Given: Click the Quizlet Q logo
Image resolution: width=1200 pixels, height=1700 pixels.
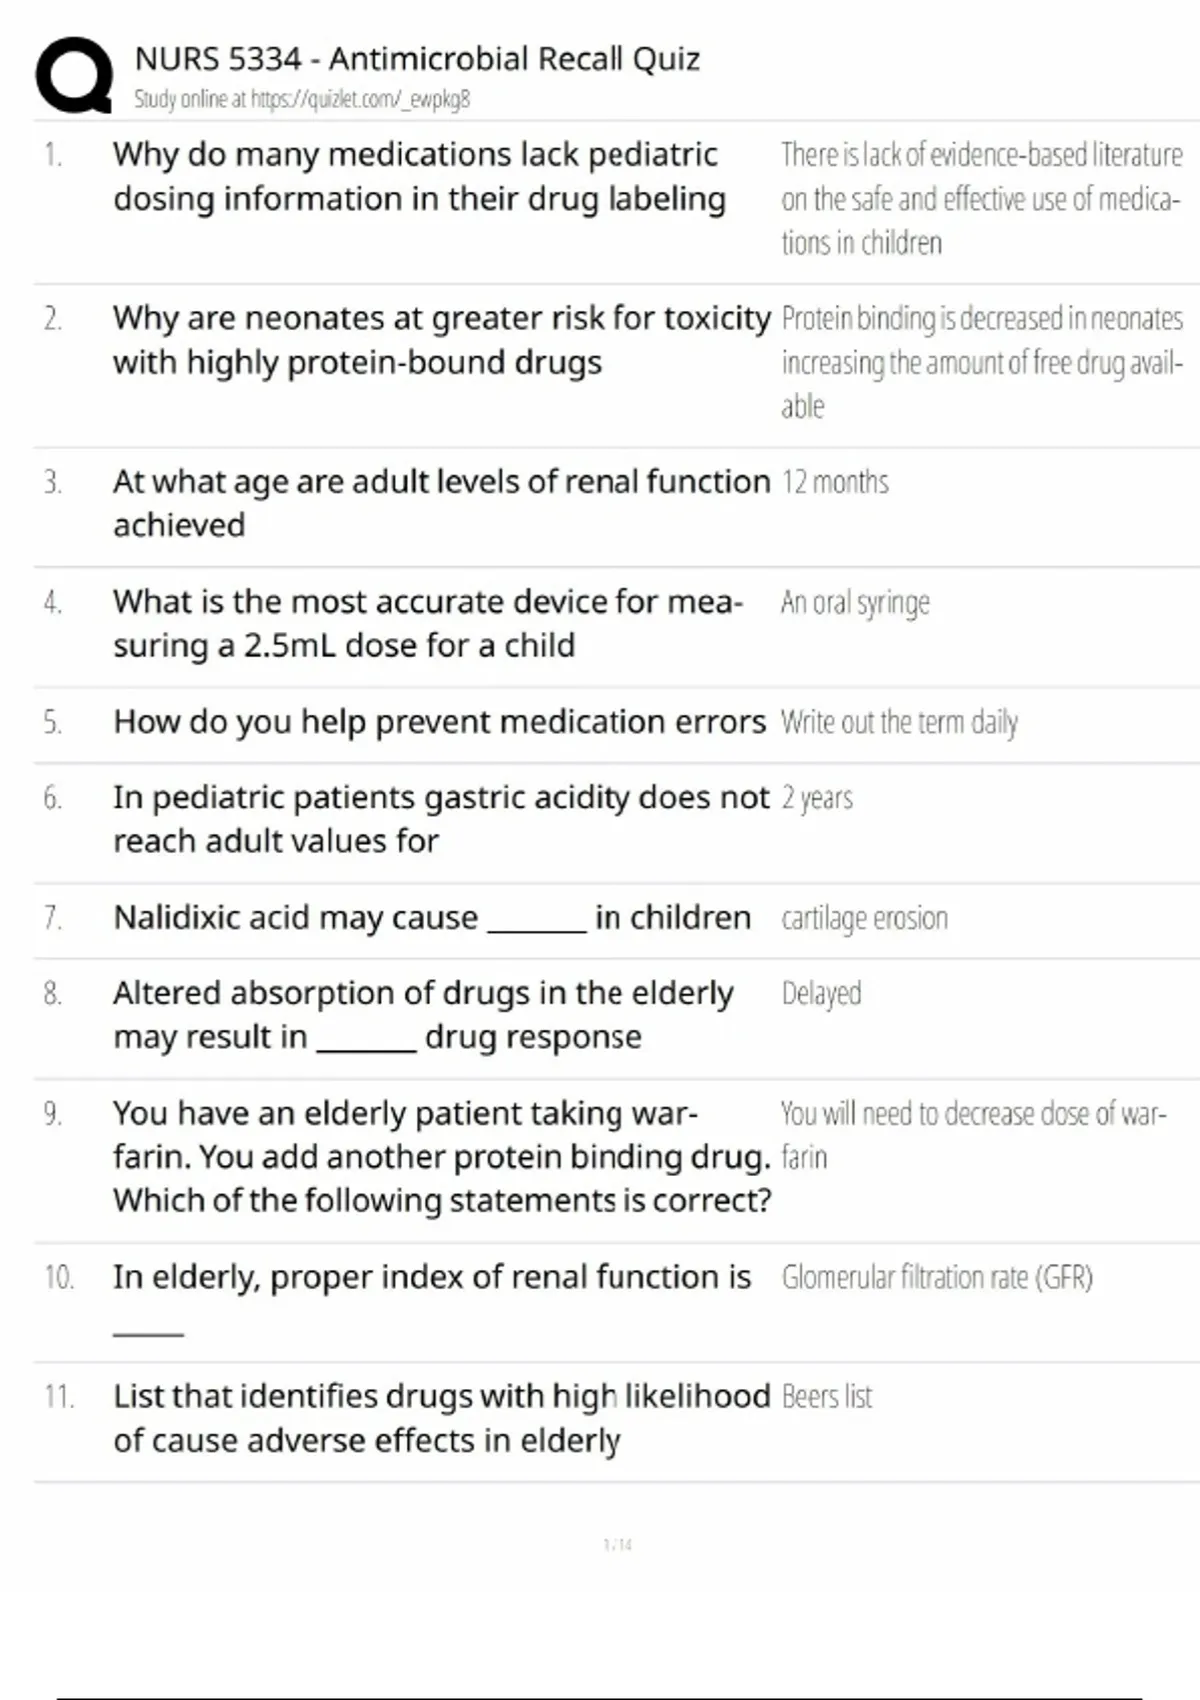Looking at the screenshot, I should pyautogui.click(x=73, y=75).
